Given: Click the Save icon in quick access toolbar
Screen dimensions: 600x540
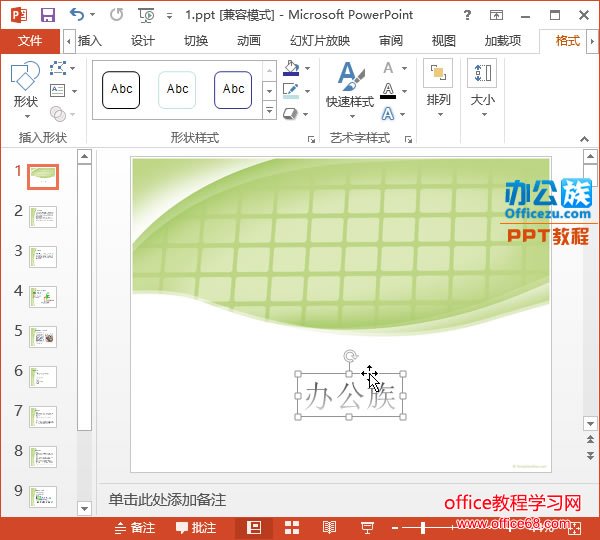Looking at the screenshot, I should pos(47,14).
